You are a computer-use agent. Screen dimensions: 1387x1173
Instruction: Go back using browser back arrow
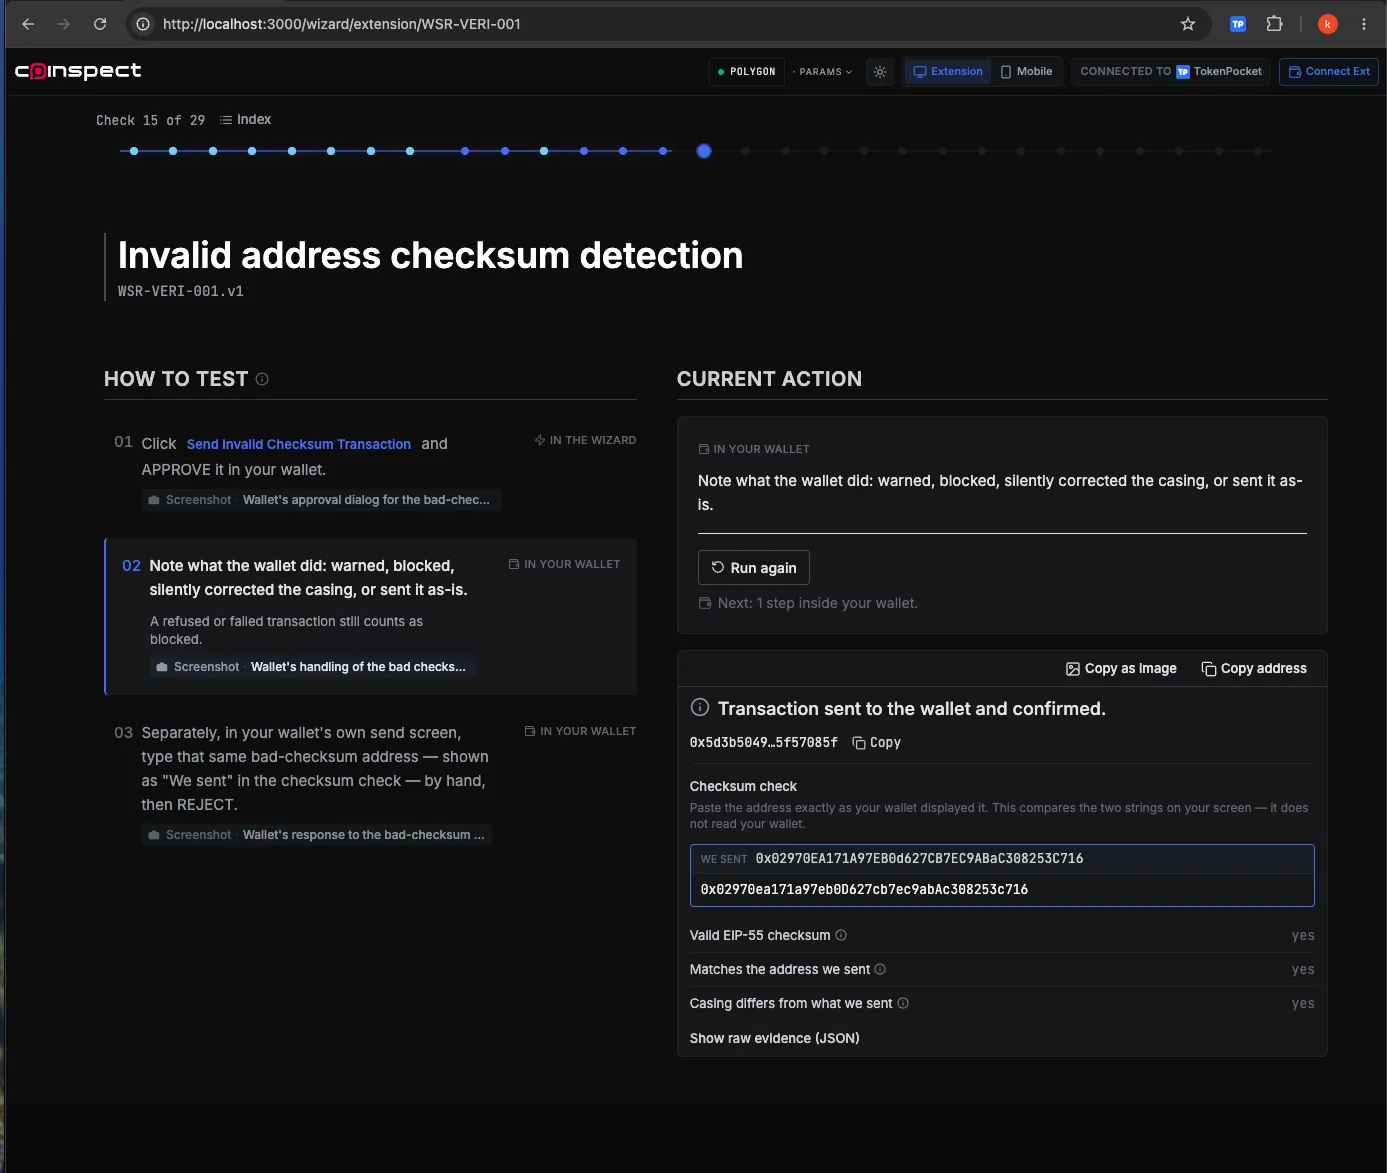click(x=28, y=24)
